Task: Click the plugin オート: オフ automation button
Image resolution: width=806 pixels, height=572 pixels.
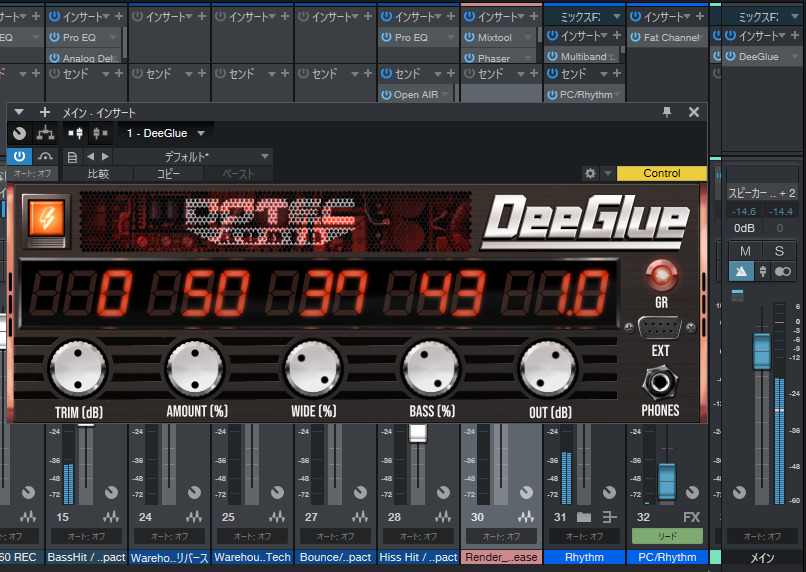Action: point(32,174)
